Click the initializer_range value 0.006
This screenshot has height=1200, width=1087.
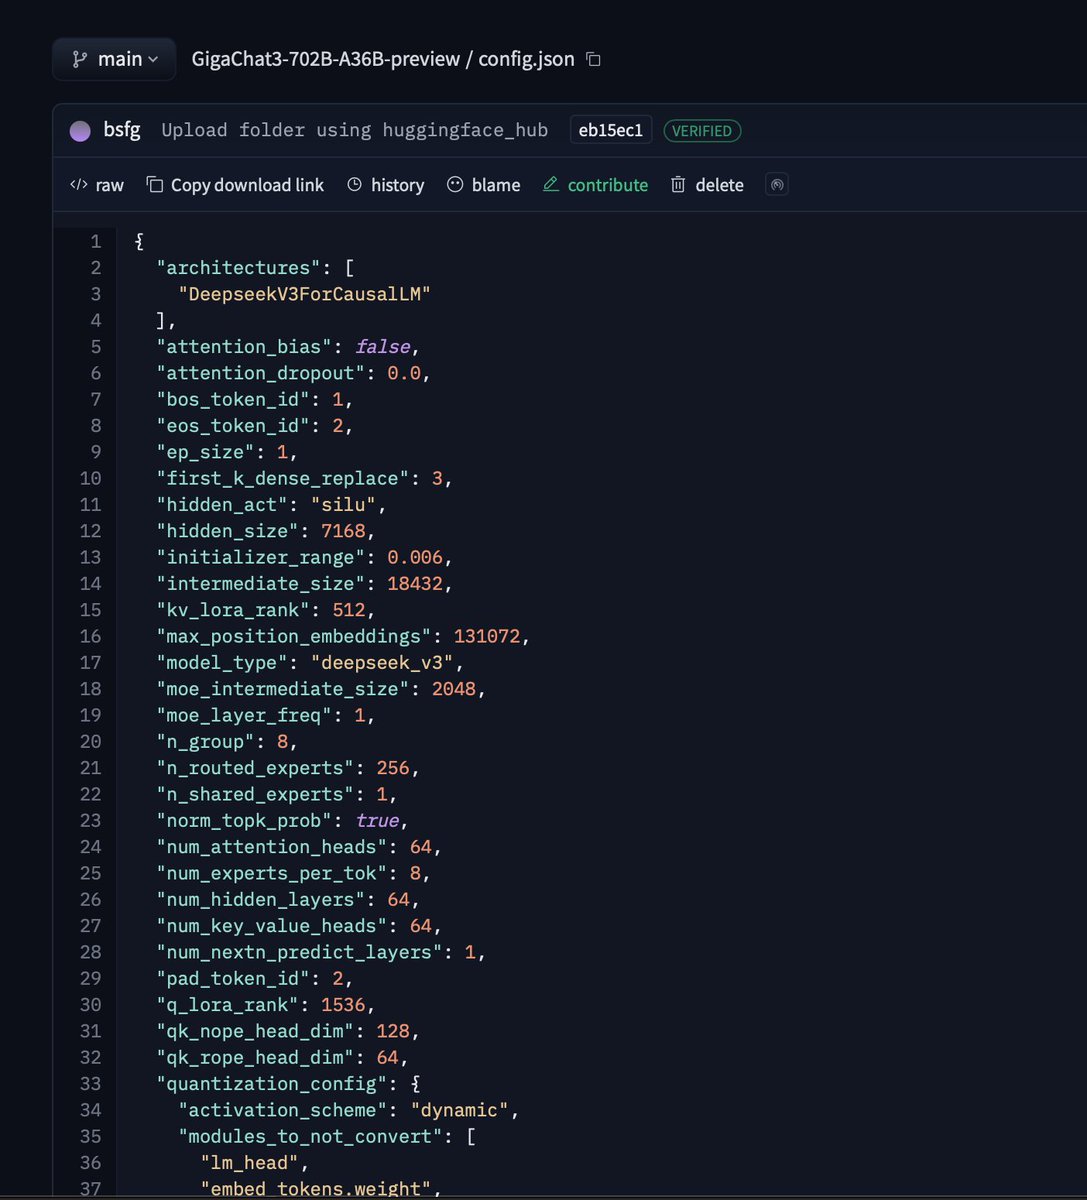[415, 557]
